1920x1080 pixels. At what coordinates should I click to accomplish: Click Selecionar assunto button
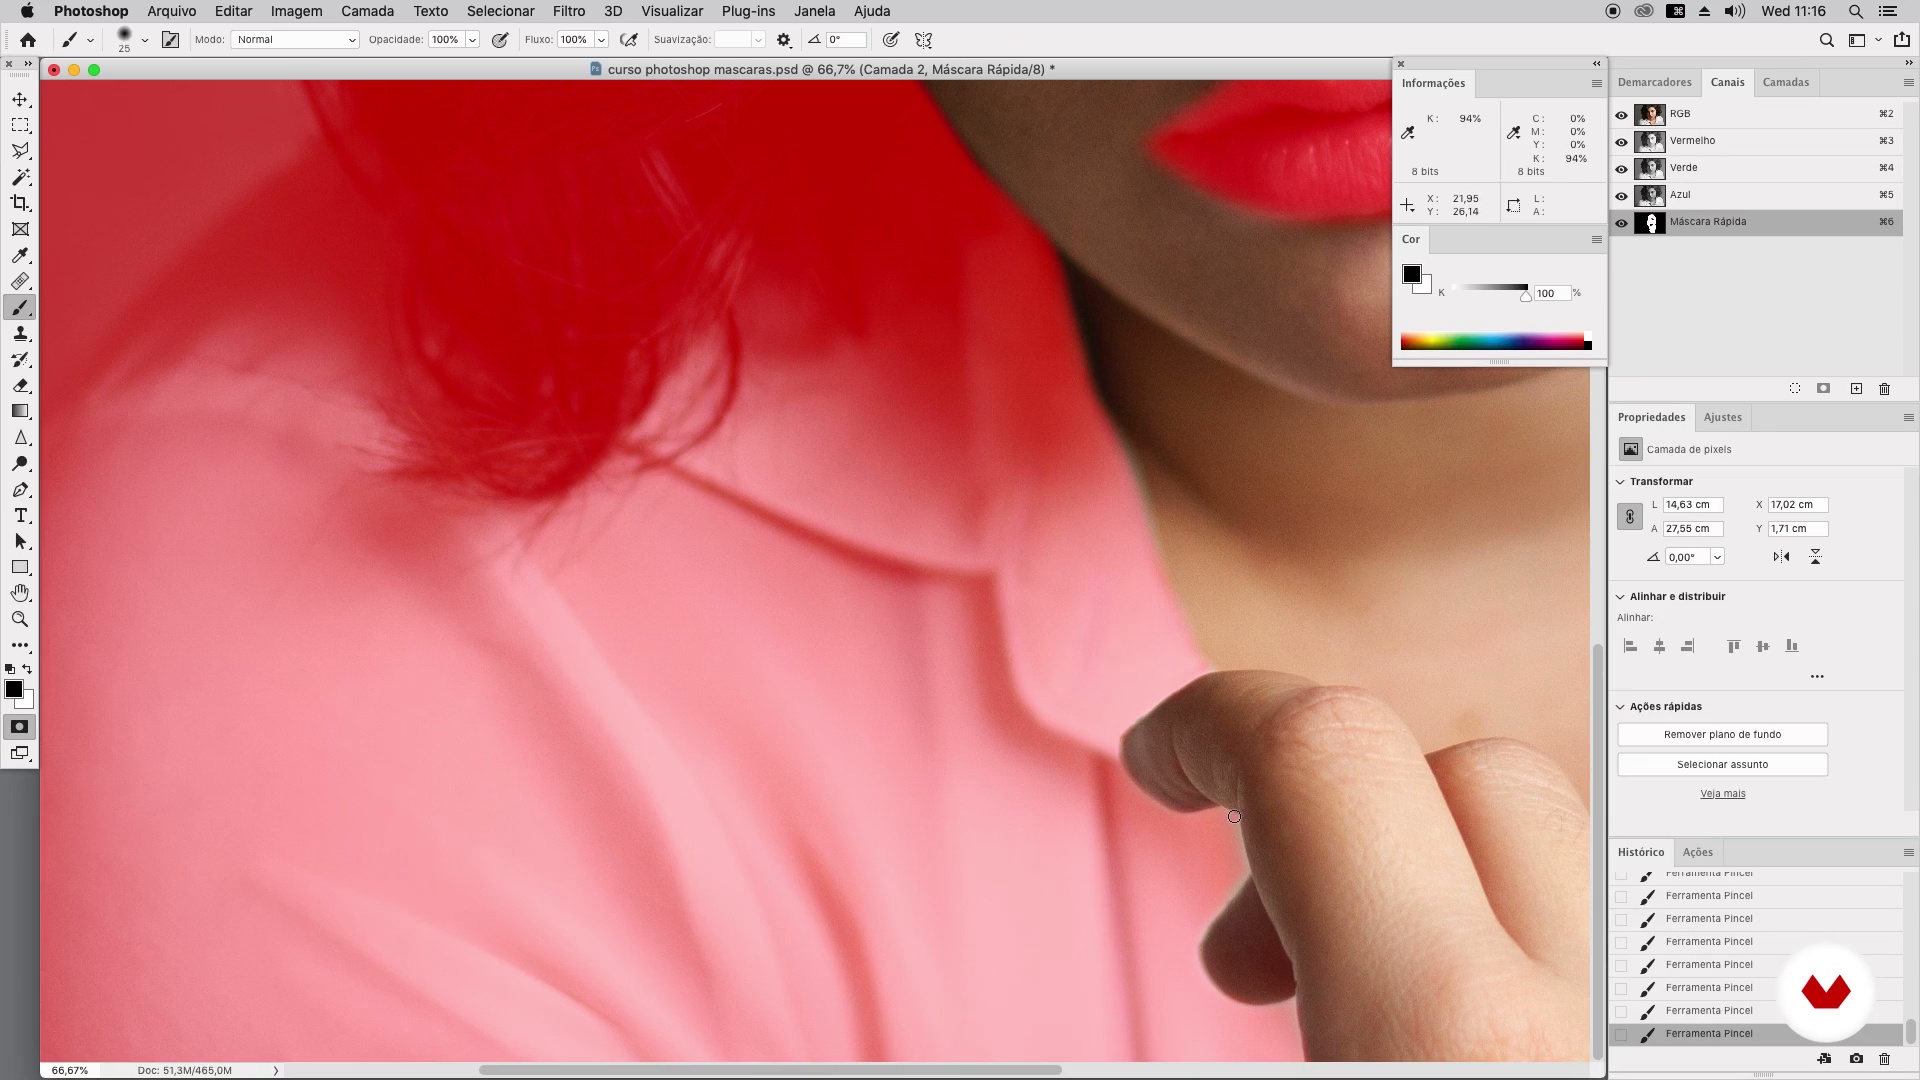[1722, 765]
